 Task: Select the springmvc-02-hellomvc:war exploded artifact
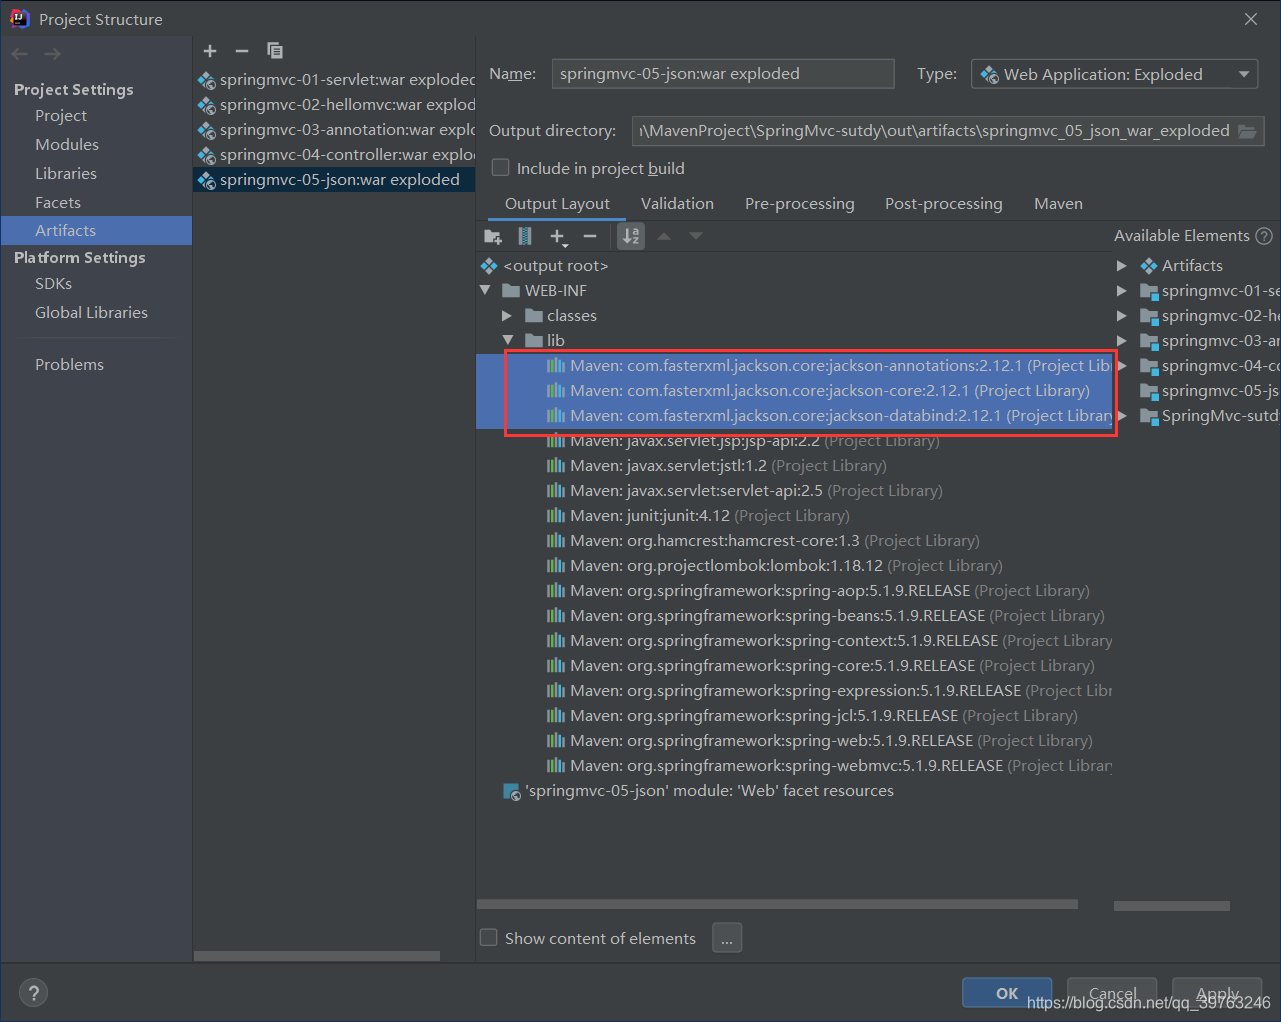tap(335, 105)
